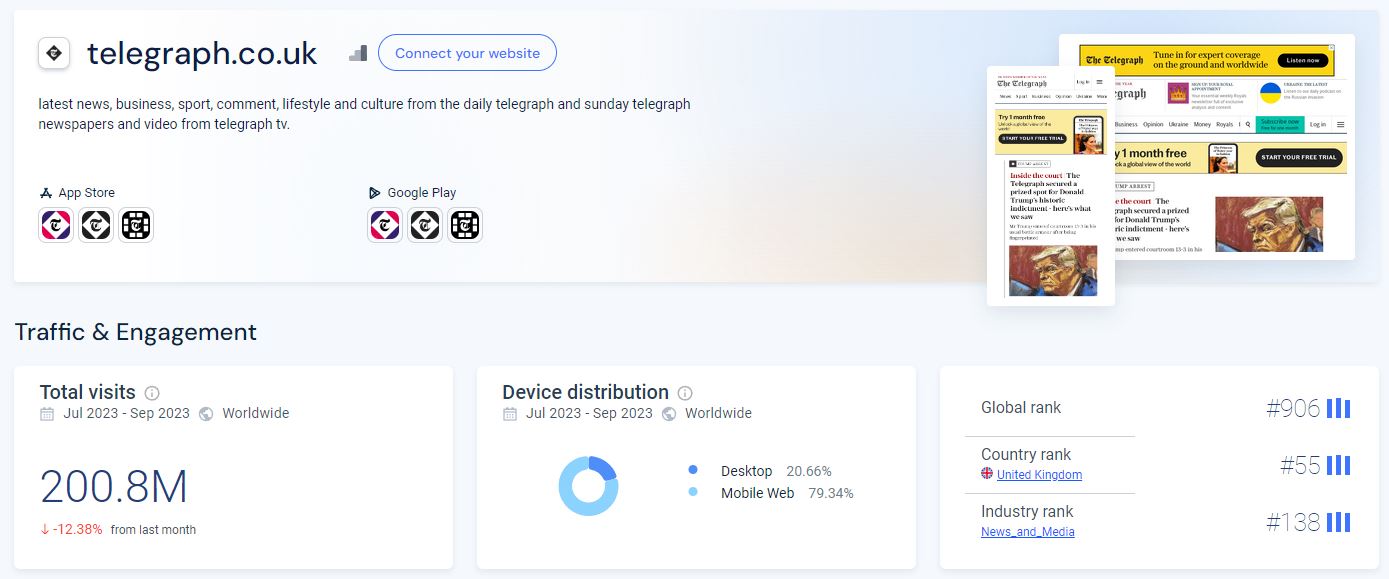The height and width of the screenshot is (579, 1389).
Task: Click the Industry rank #138 value
Action: tap(1293, 522)
